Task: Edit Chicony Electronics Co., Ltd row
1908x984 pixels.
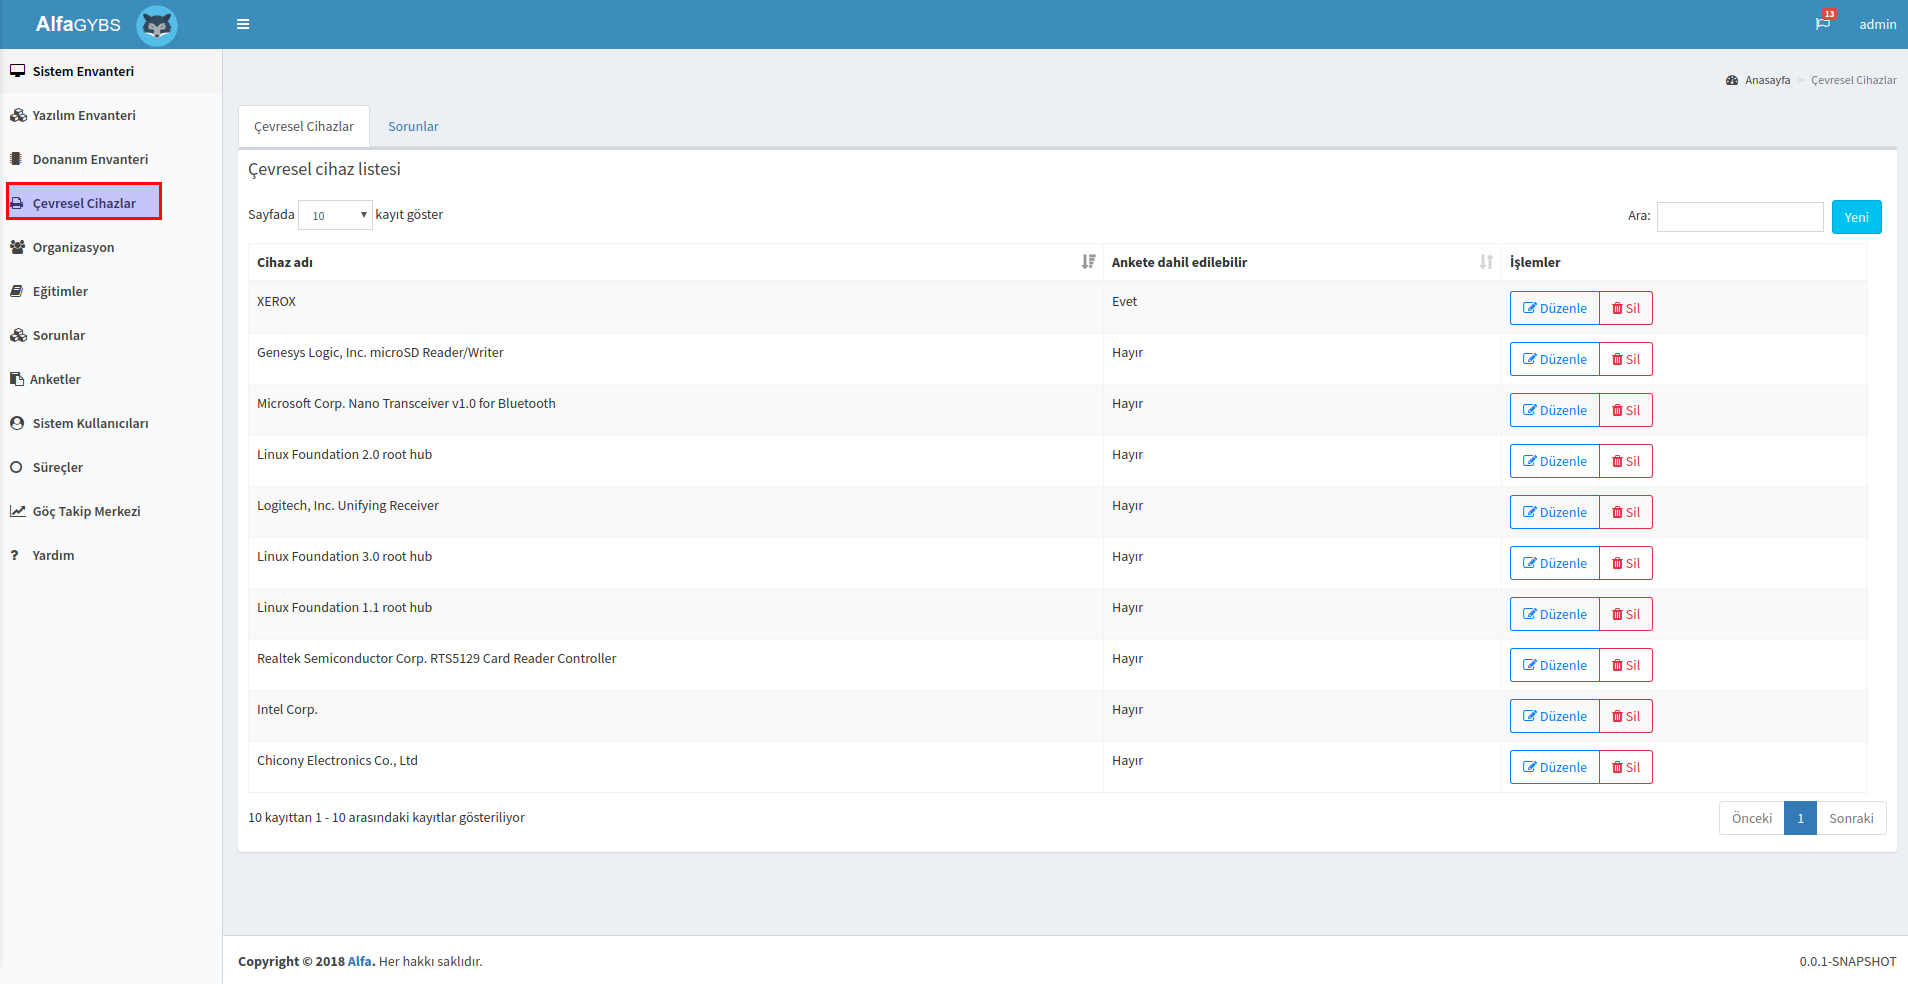Action: [x=1555, y=767]
